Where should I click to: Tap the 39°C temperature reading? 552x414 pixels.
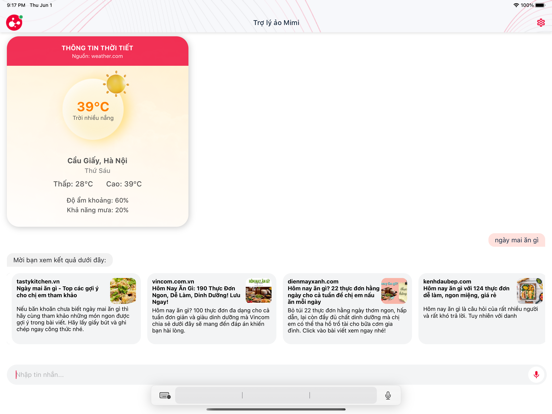(x=93, y=107)
